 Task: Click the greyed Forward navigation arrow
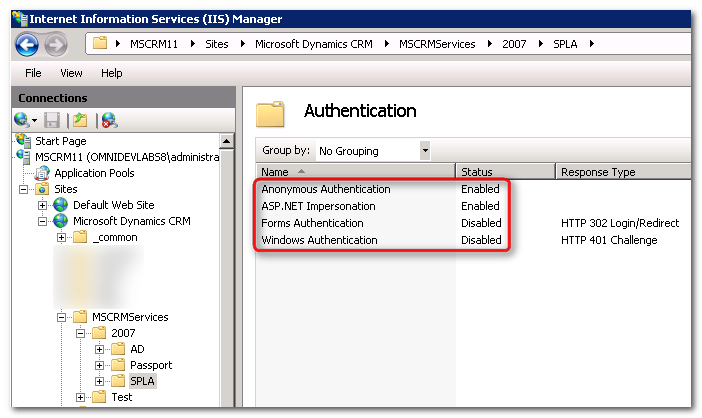tap(56, 45)
